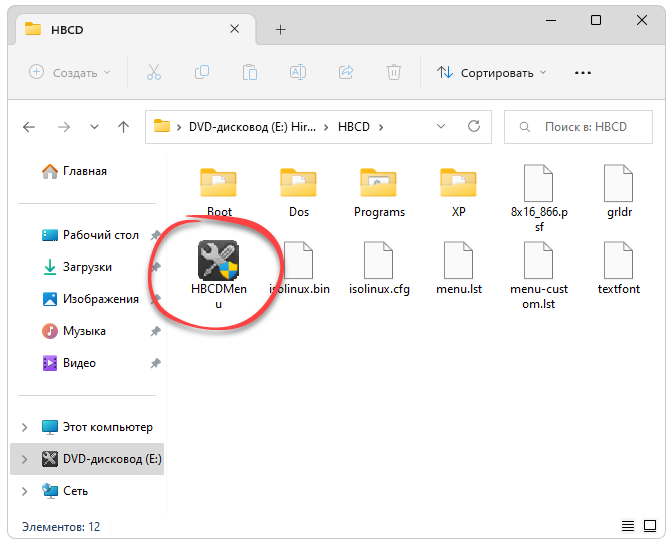Viewport: 670px width, 544px height.
Task: Close the HBCD tab
Action: pyautogui.click(x=235, y=29)
